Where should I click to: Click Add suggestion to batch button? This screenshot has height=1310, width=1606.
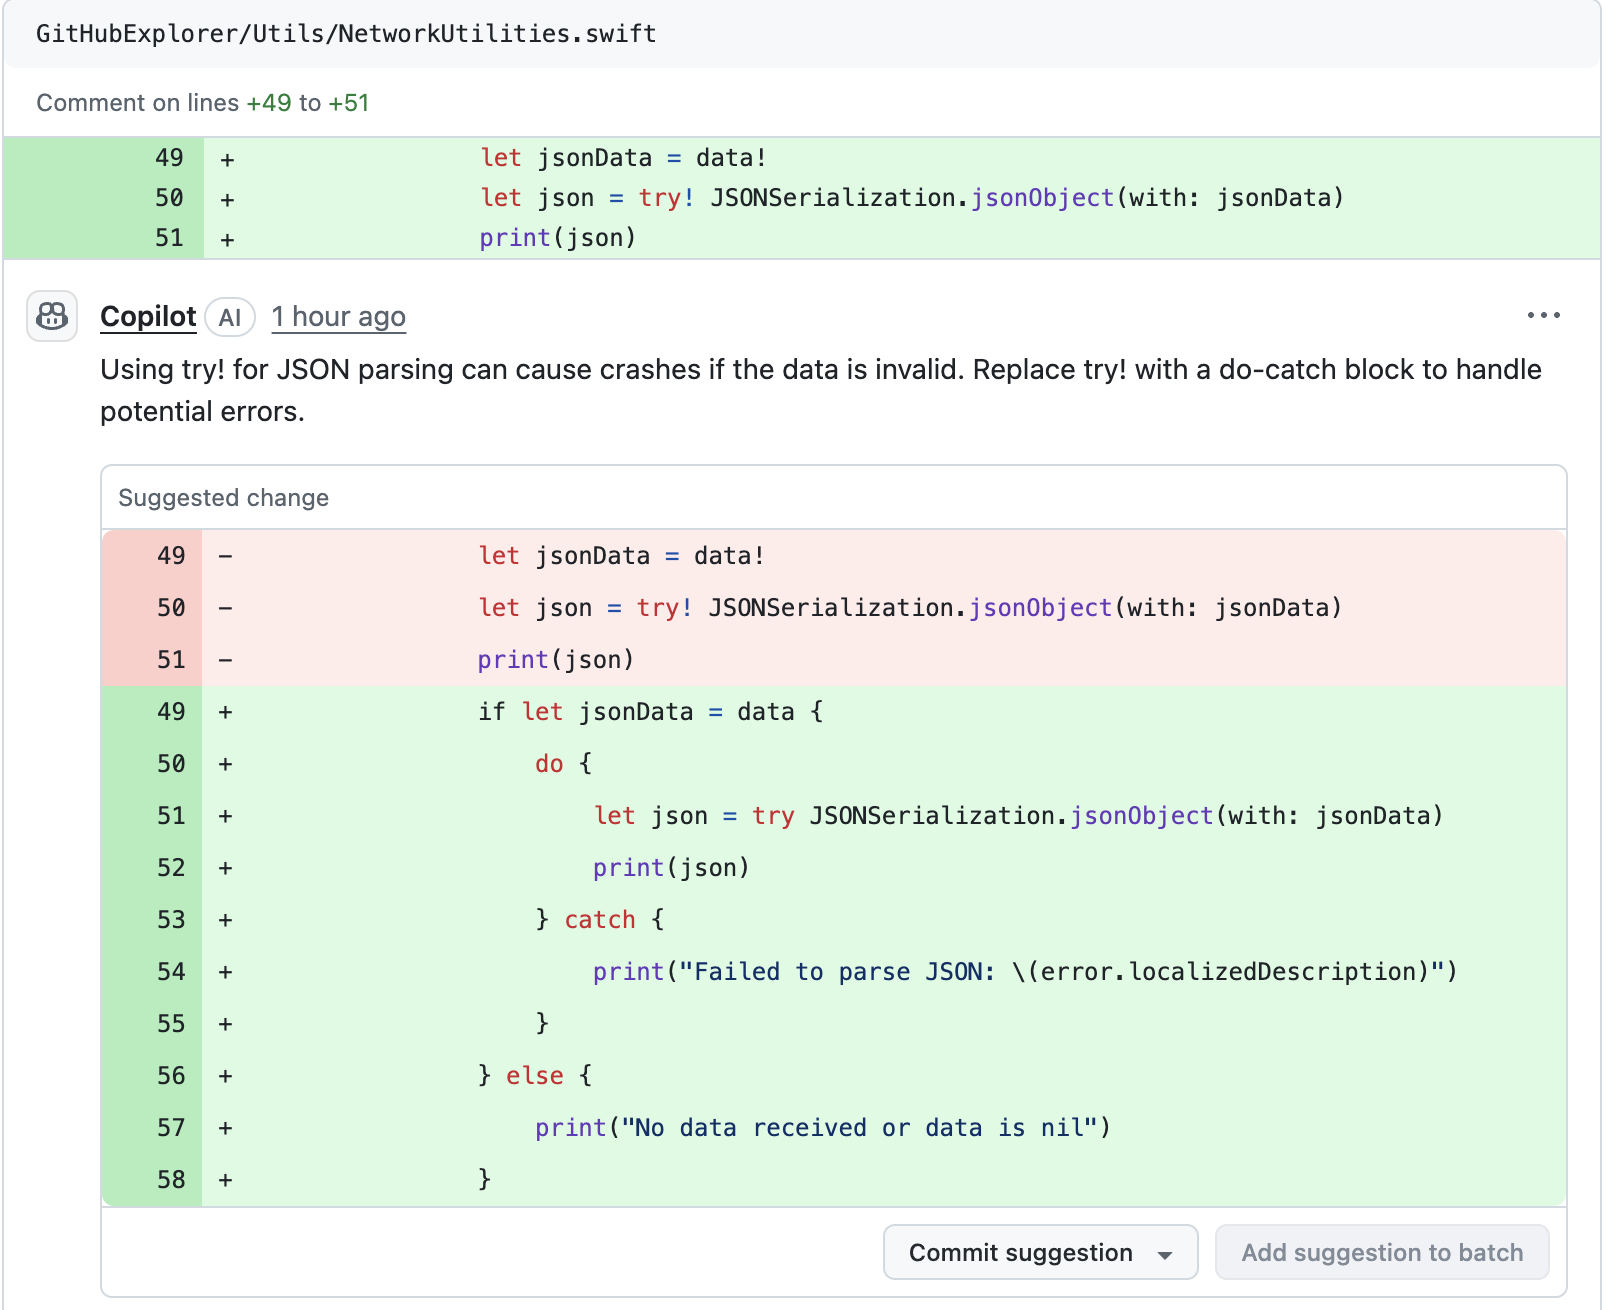[x=1382, y=1252]
